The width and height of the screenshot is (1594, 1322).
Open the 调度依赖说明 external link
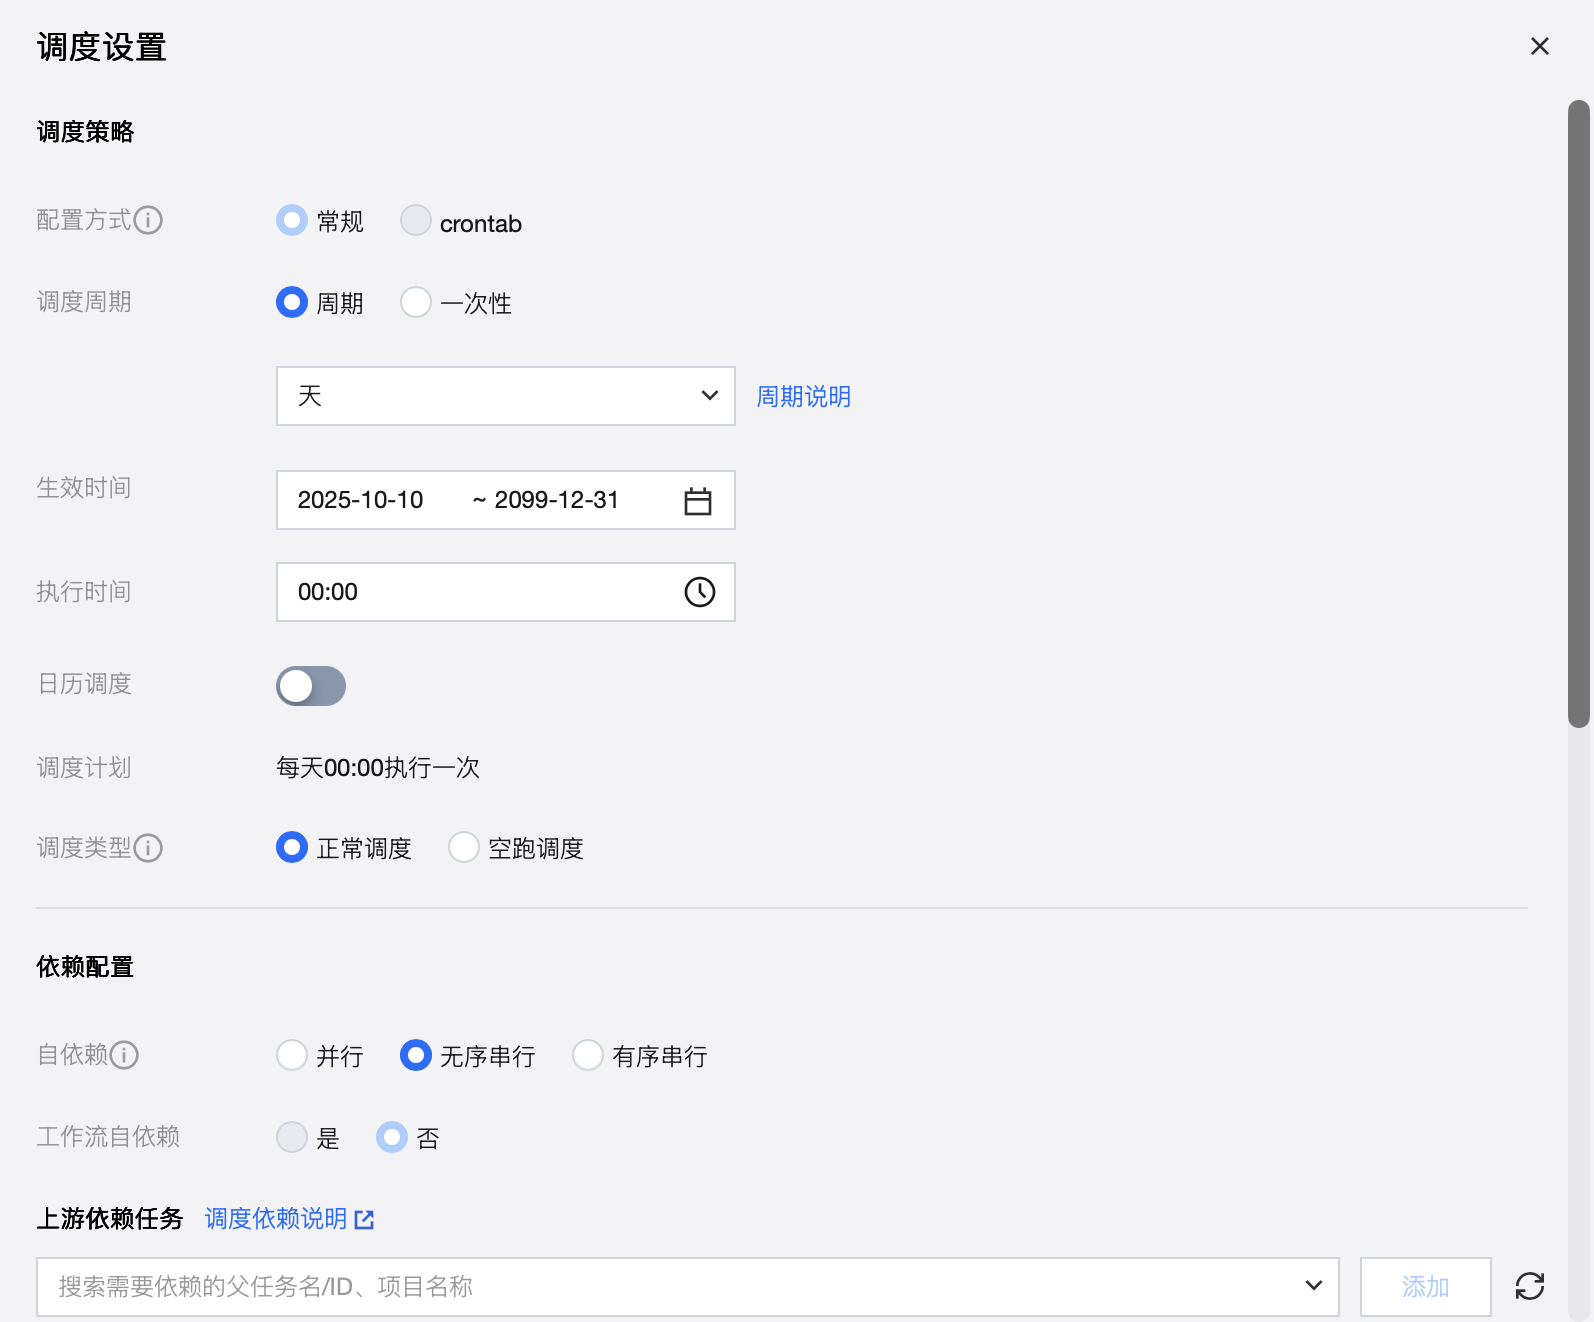(x=289, y=1219)
